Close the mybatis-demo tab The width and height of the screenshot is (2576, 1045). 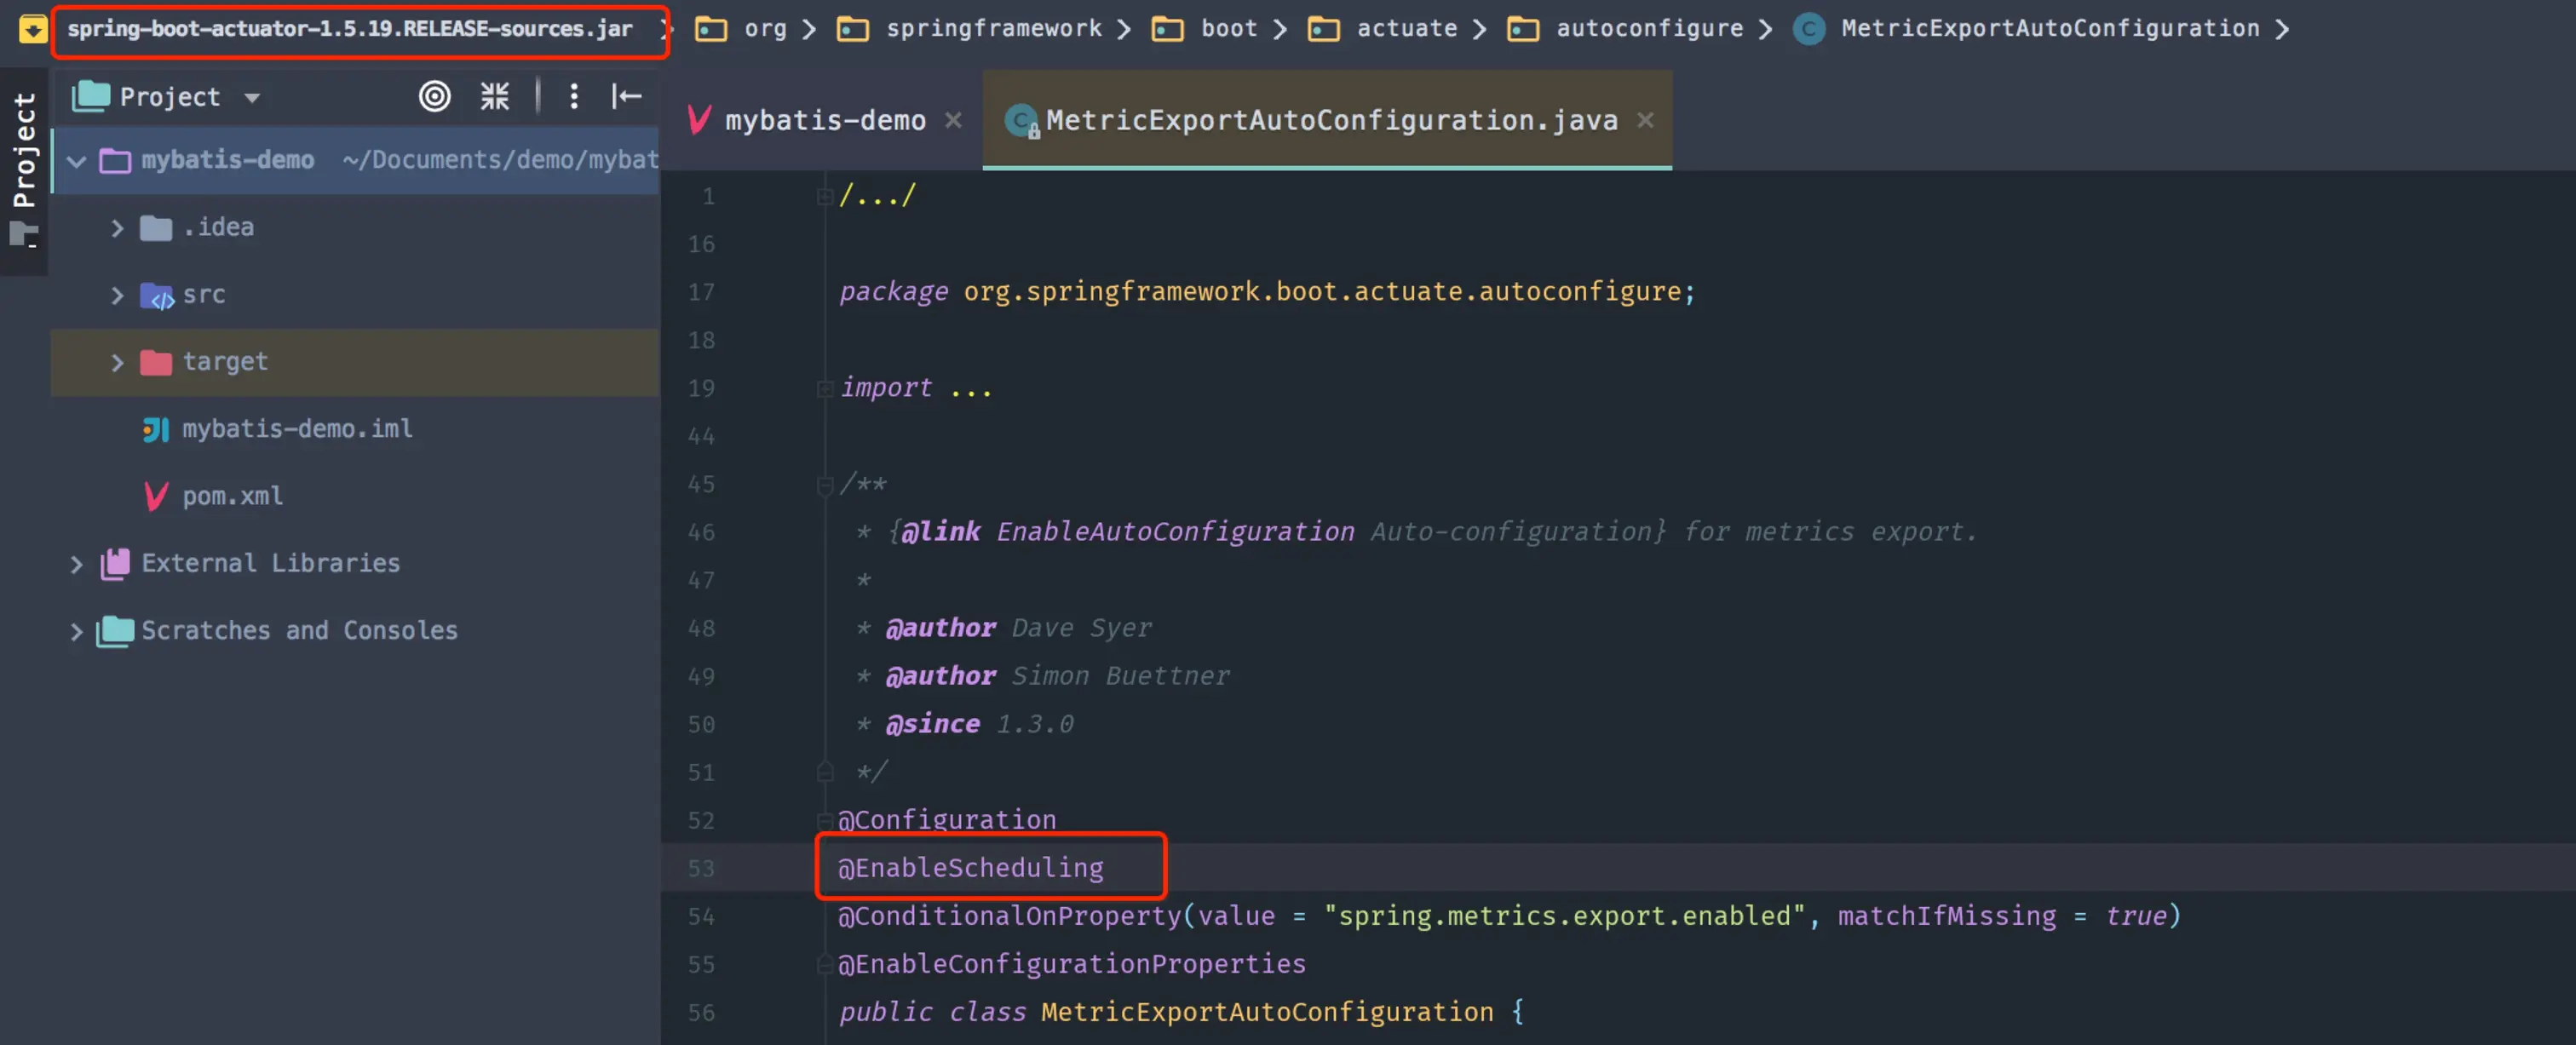[953, 120]
